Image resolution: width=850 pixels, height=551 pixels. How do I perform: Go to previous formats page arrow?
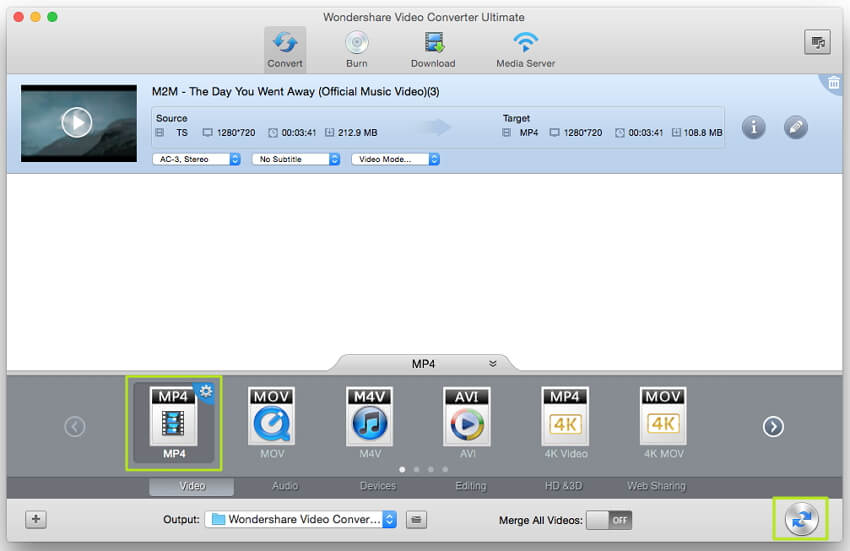75,426
